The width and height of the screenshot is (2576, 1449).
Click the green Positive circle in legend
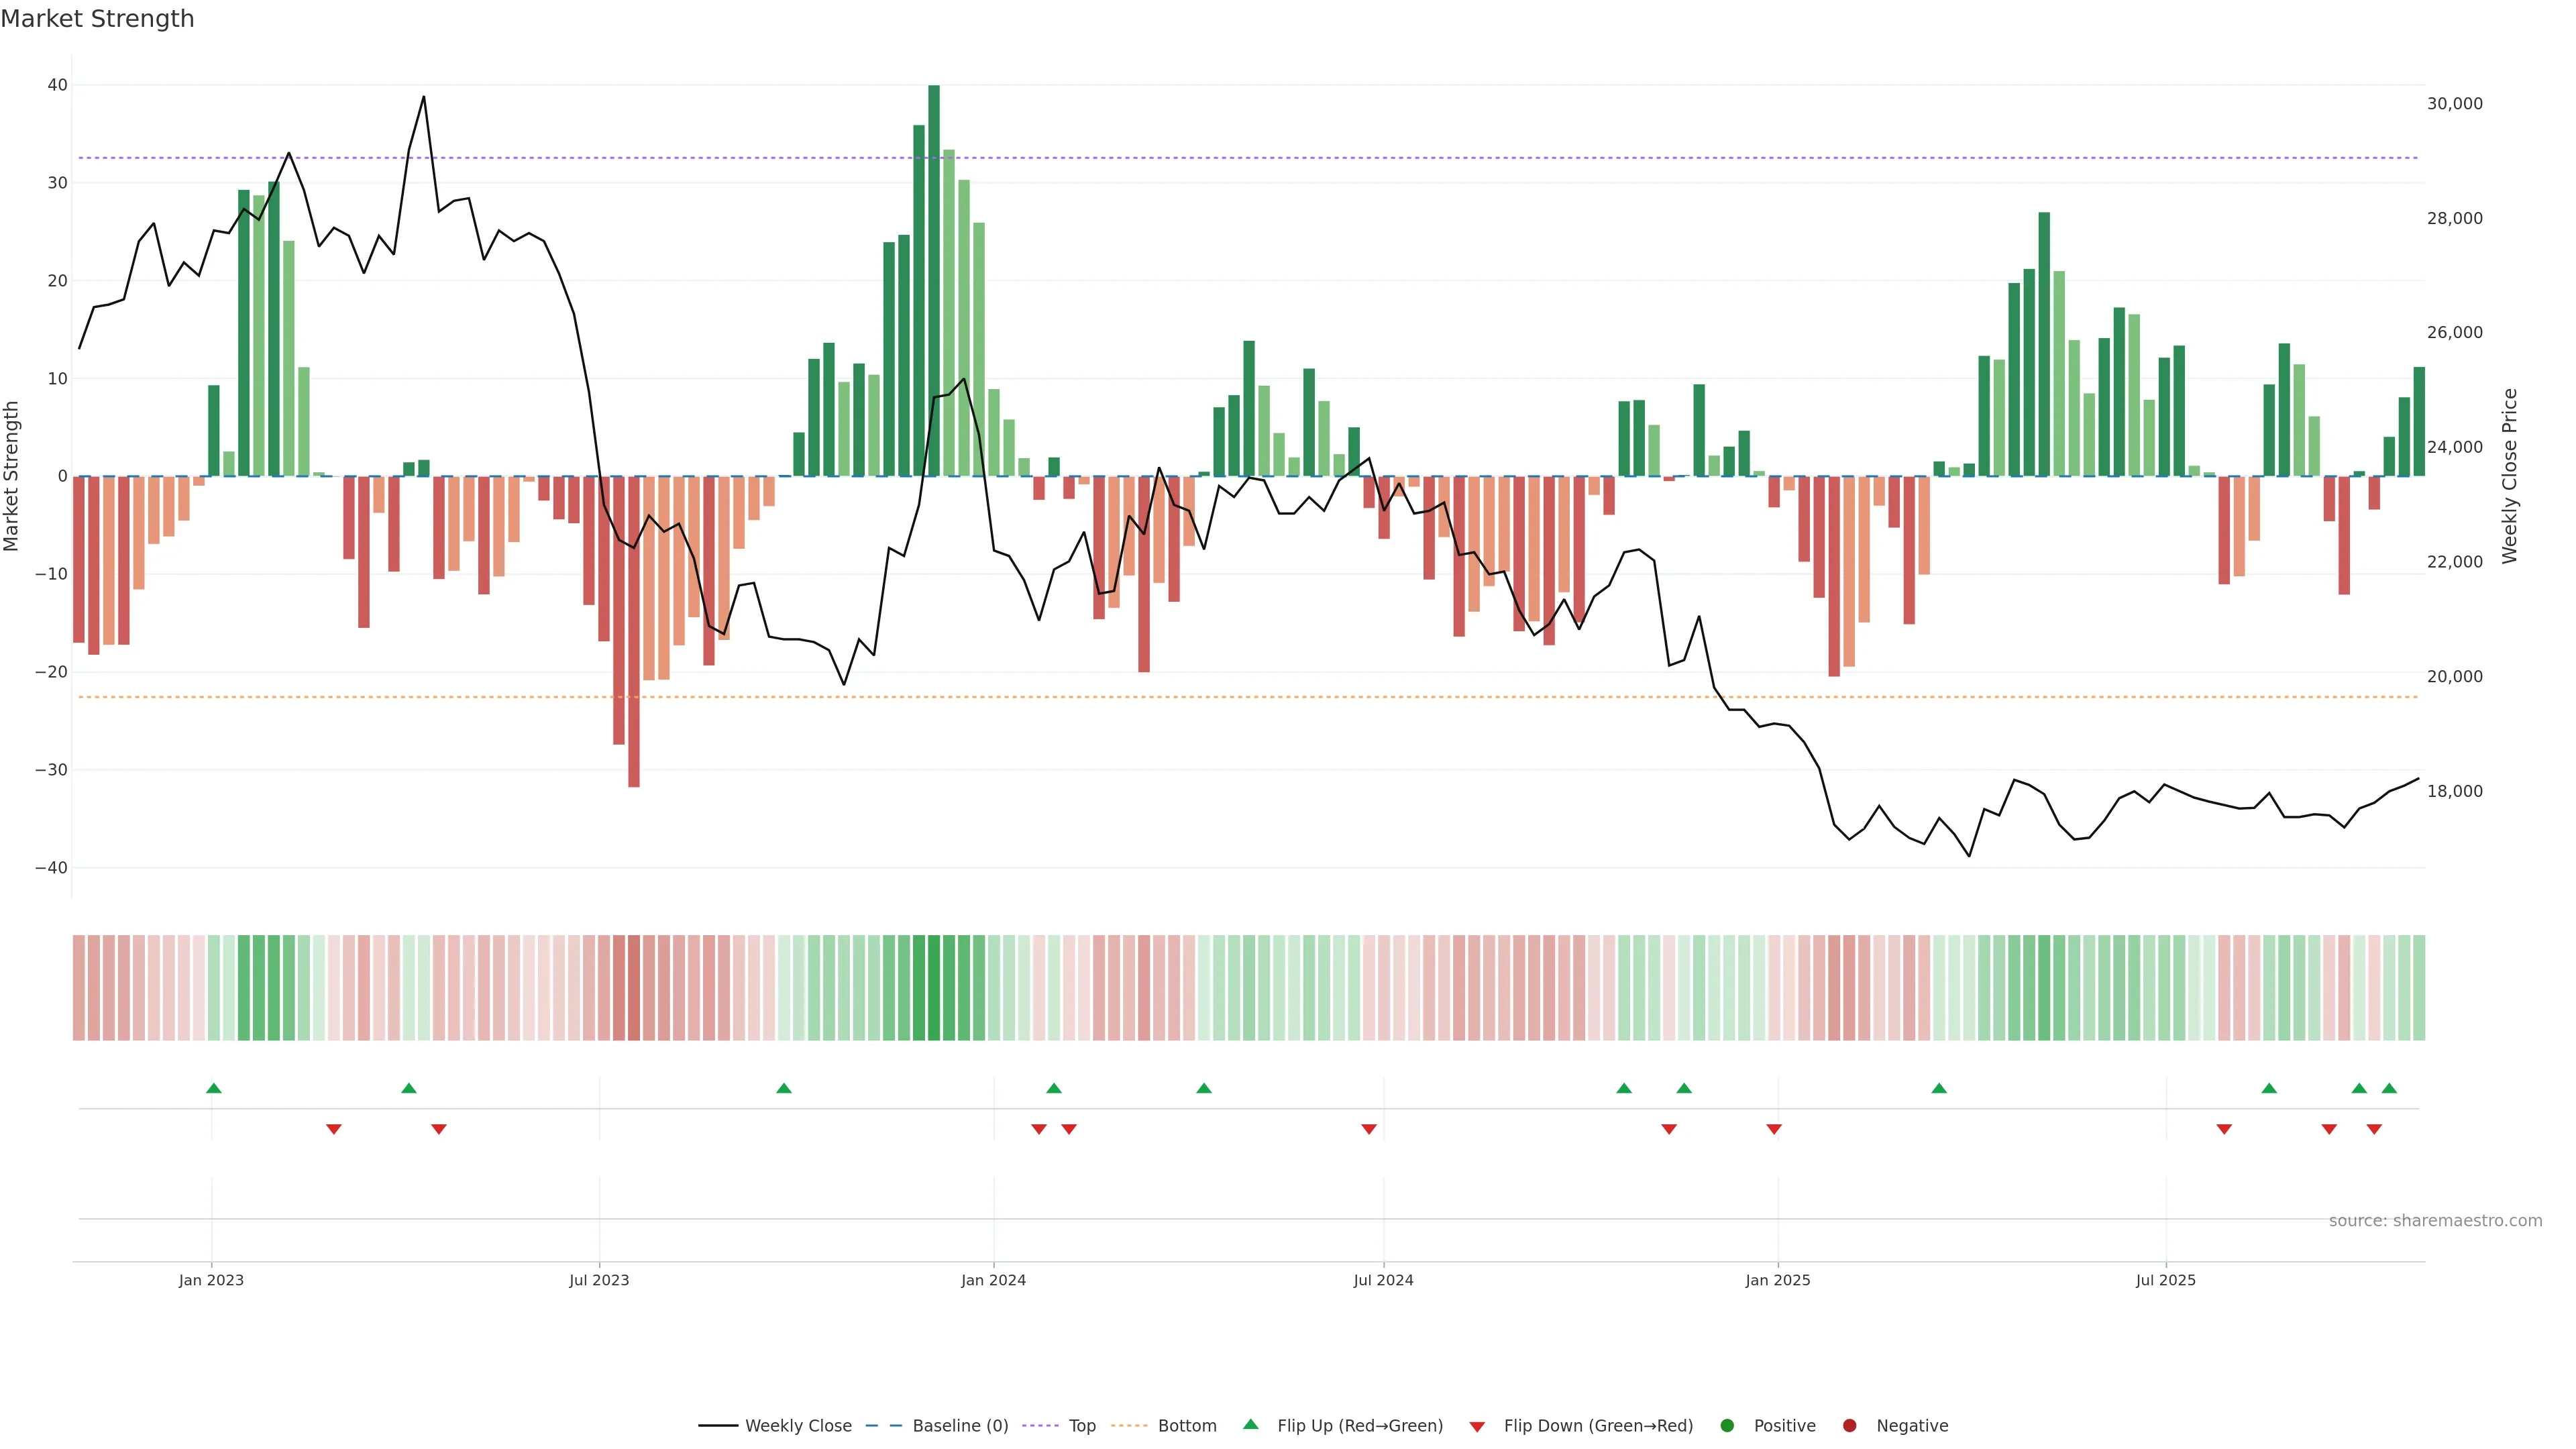point(1727,1425)
